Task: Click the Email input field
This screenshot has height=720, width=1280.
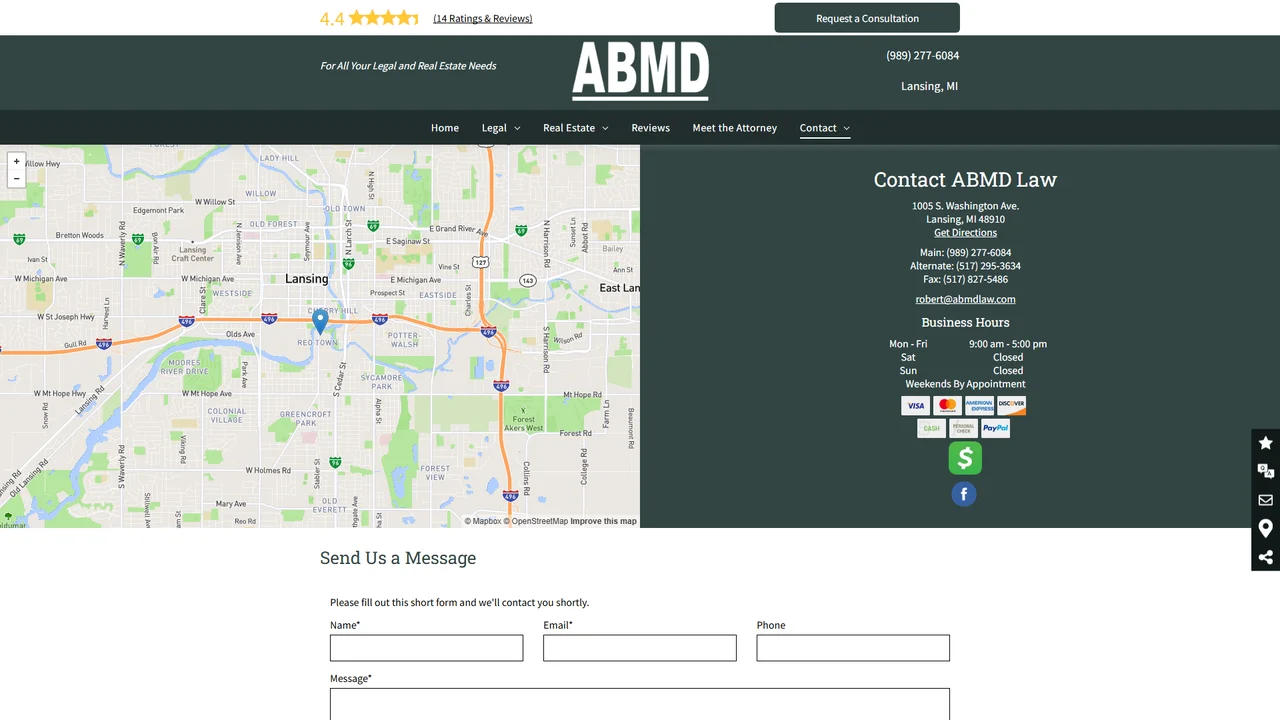Action: pos(640,648)
